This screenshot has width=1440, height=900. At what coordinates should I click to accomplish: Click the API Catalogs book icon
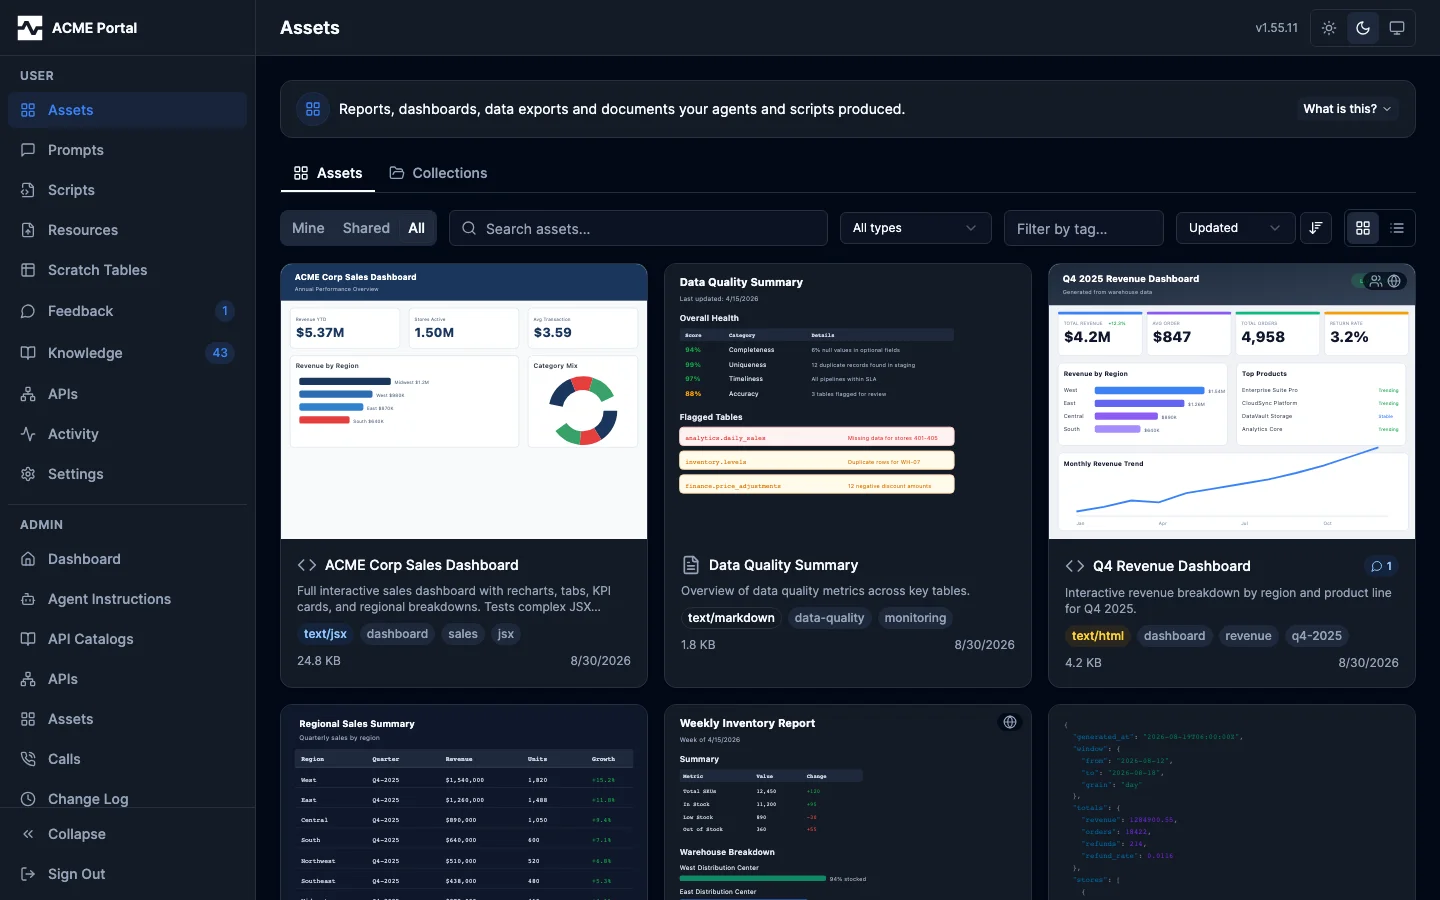tap(28, 639)
